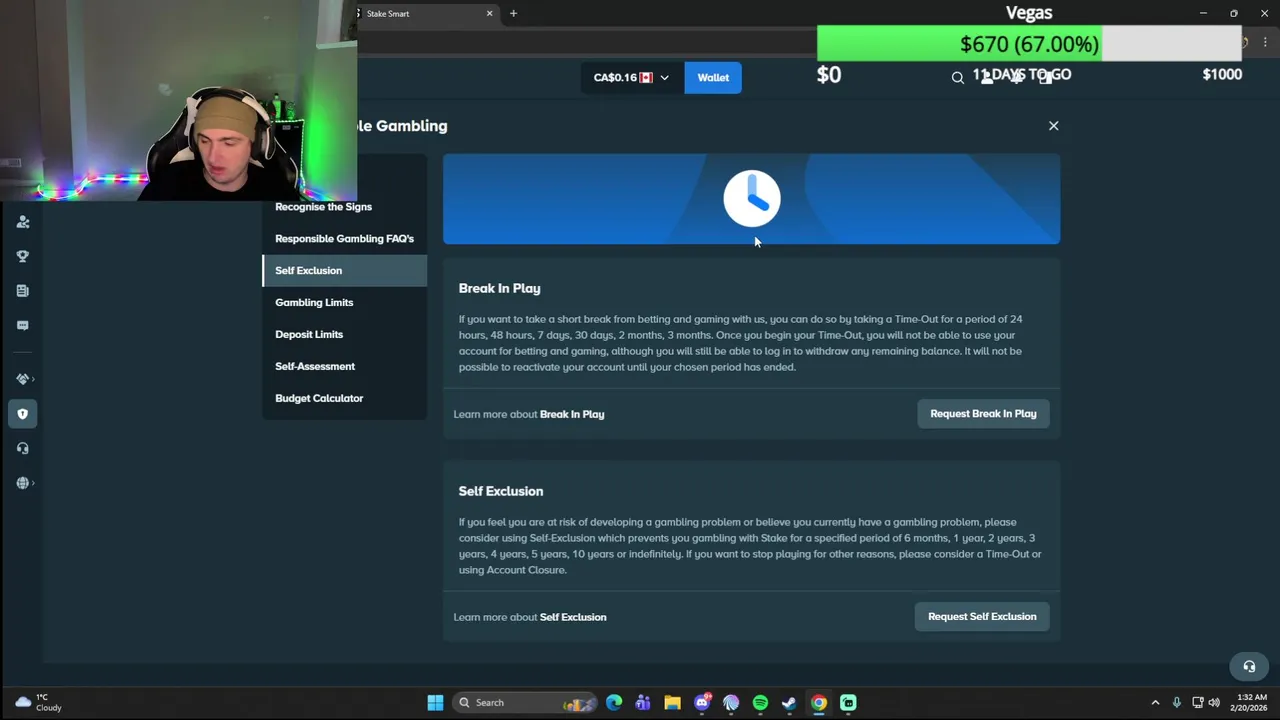Click the $670 (67.00%) green progress bar
The width and height of the screenshot is (1280, 720).
(960, 44)
